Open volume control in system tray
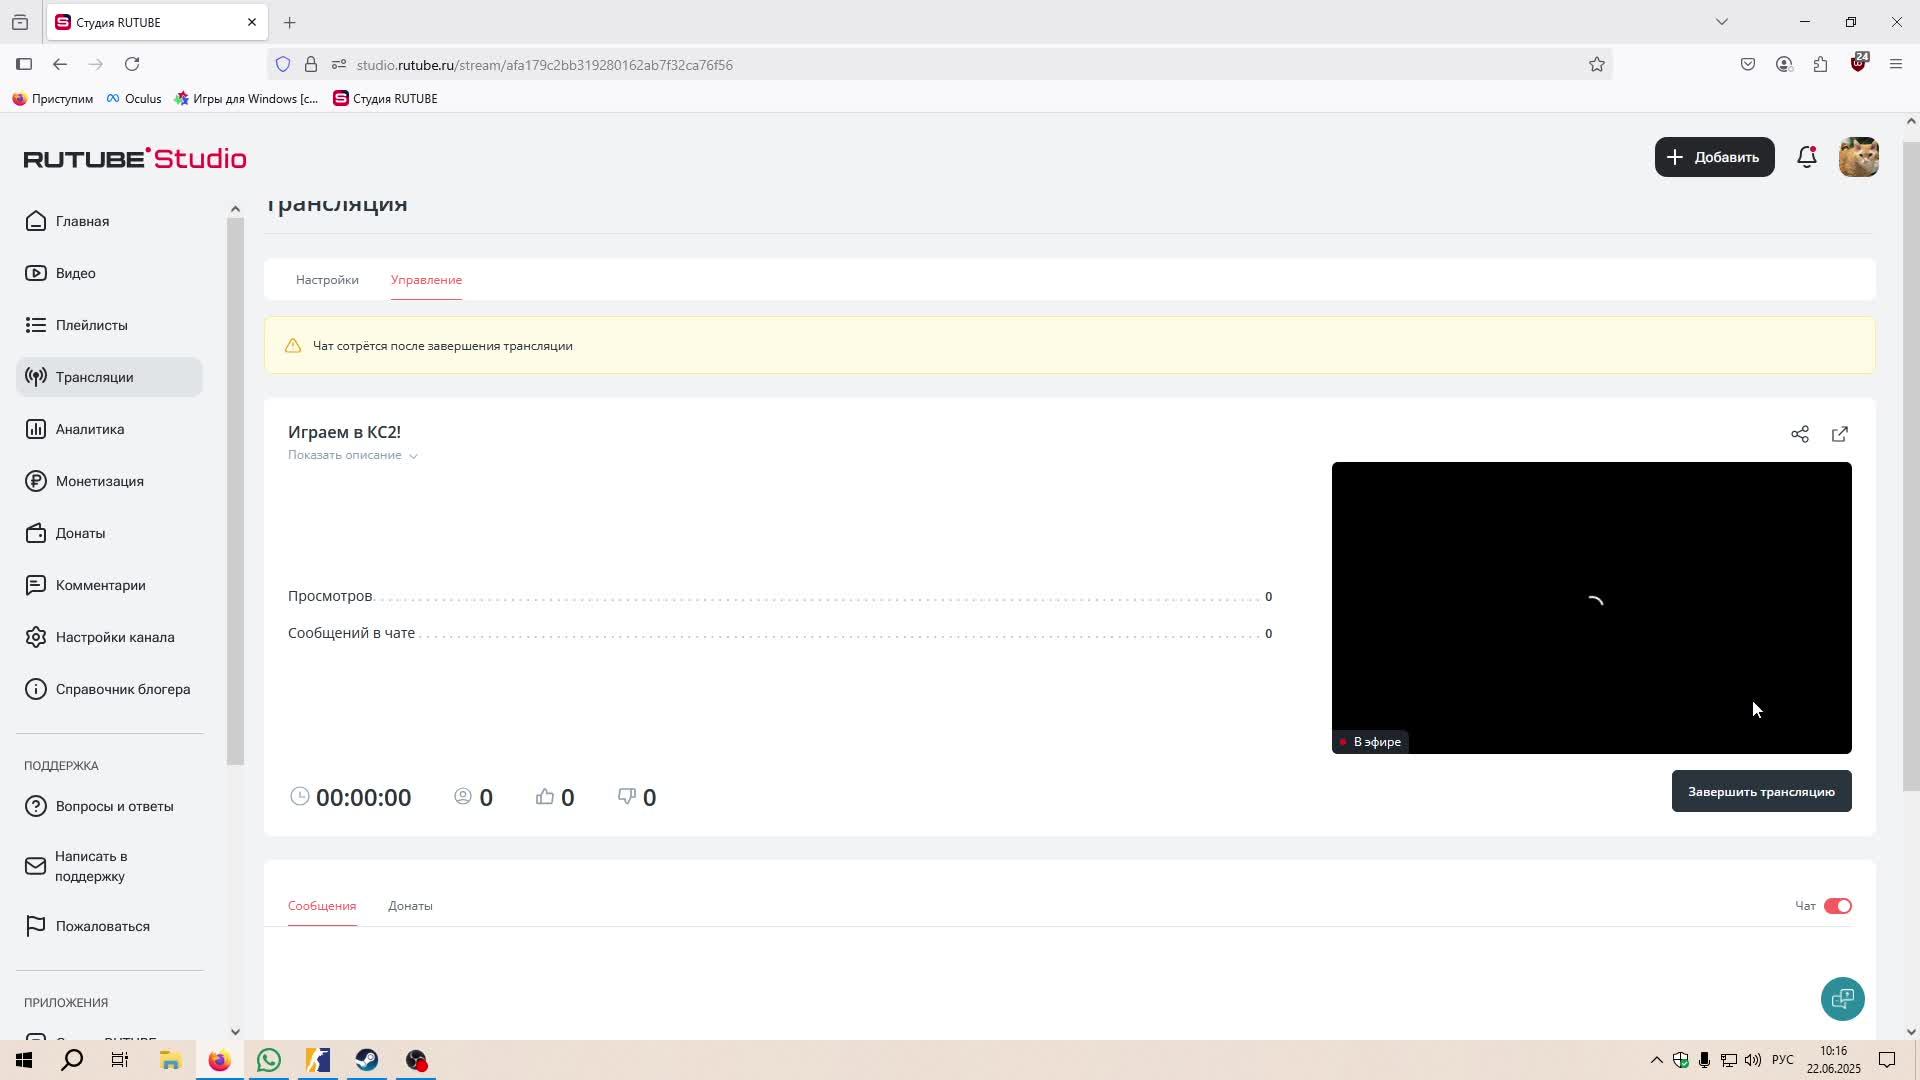The image size is (1920, 1080). click(x=1753, y=1060)
